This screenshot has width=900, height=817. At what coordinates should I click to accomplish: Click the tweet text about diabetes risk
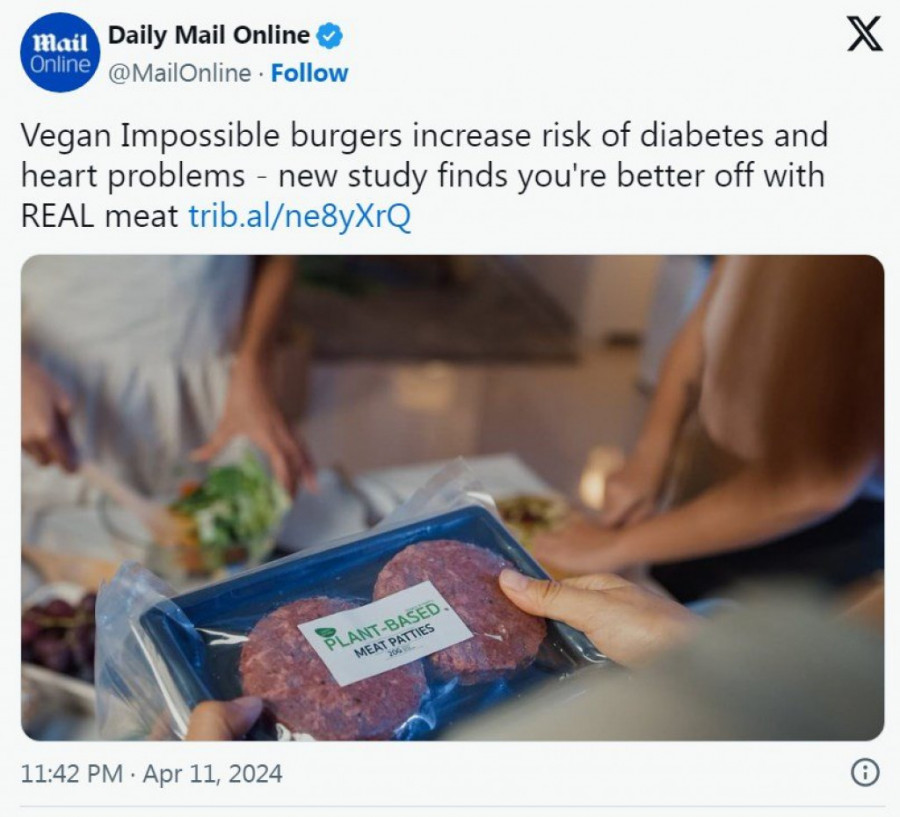424,175
